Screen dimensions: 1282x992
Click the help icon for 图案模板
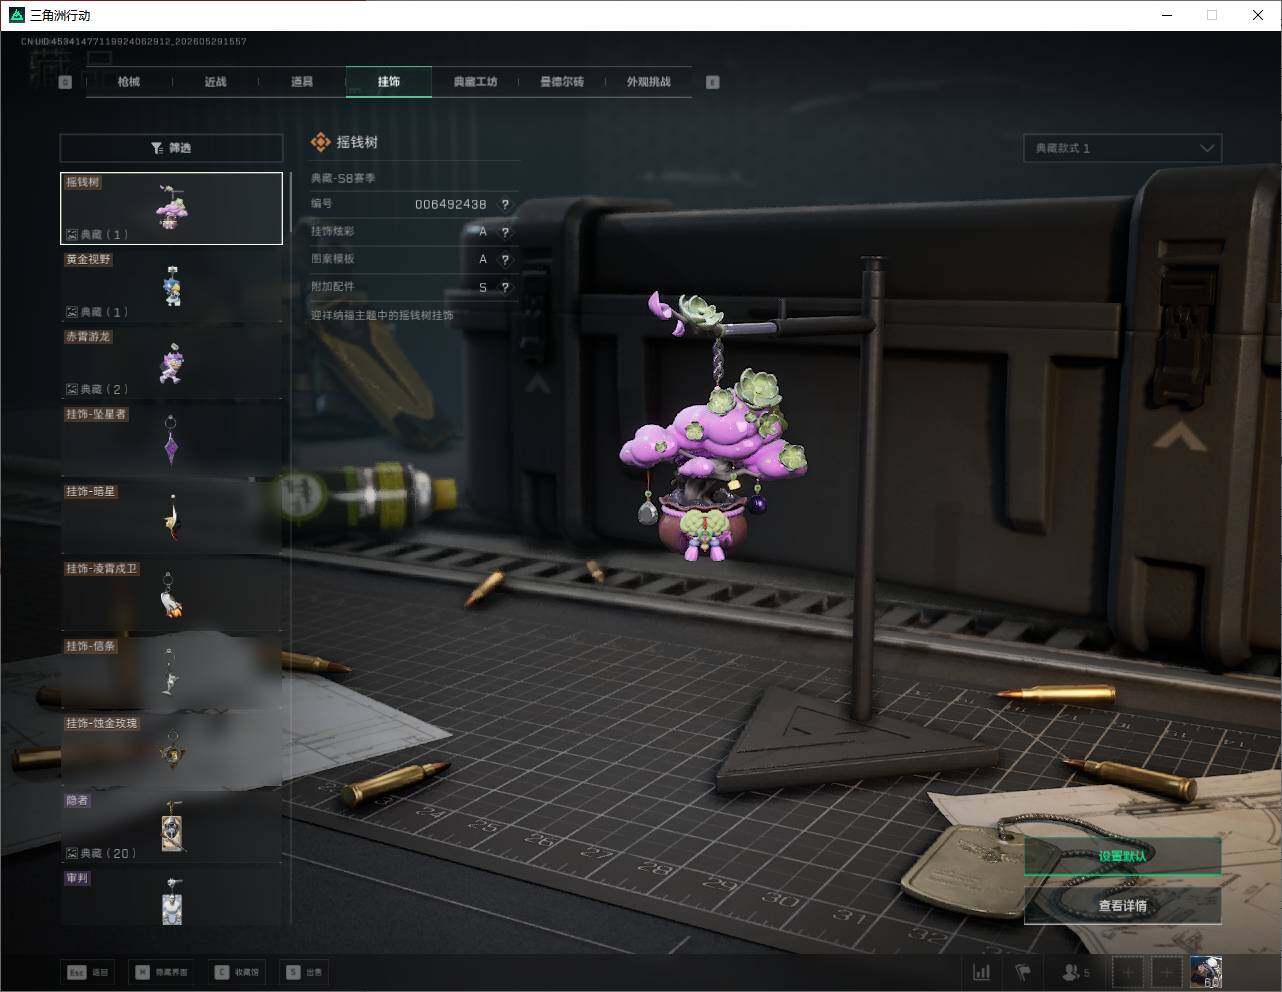click(505, 259)
